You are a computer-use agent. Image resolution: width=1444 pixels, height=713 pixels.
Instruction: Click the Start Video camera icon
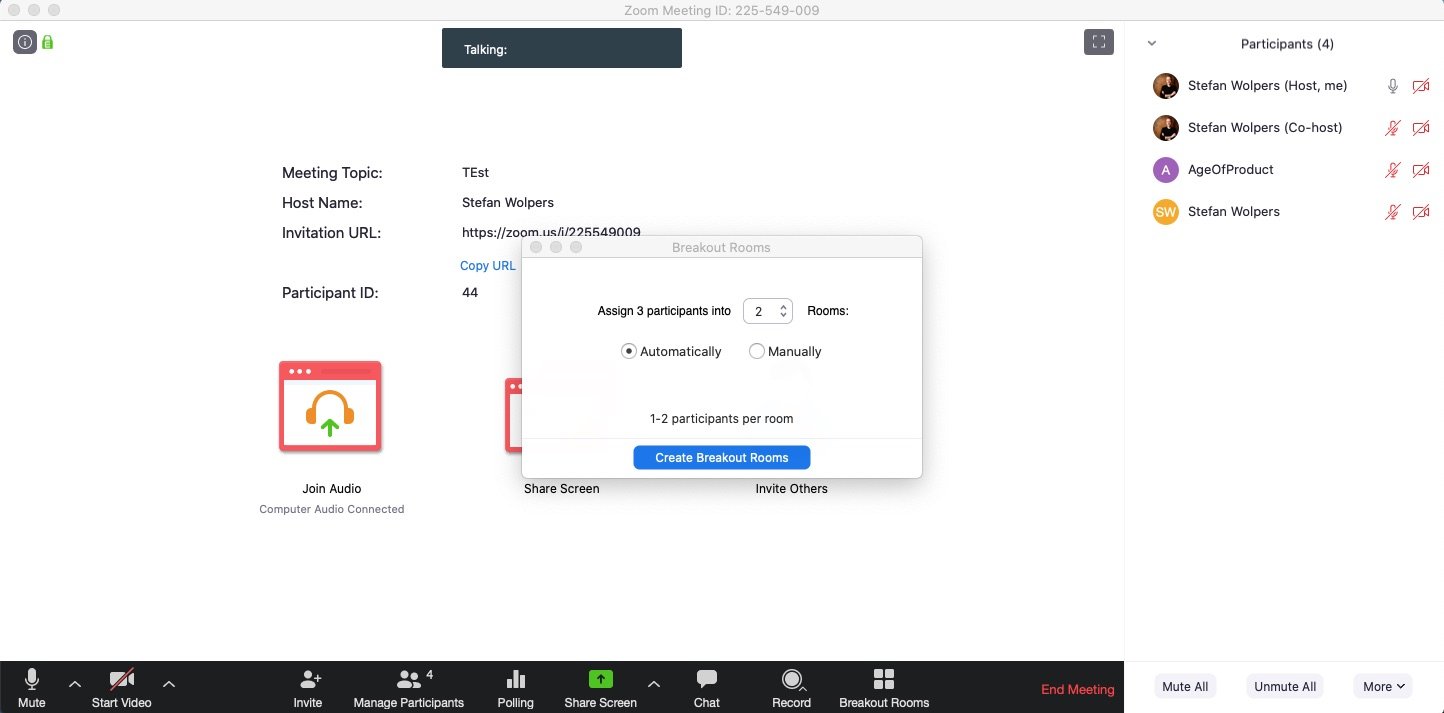(x=122, y=680)
